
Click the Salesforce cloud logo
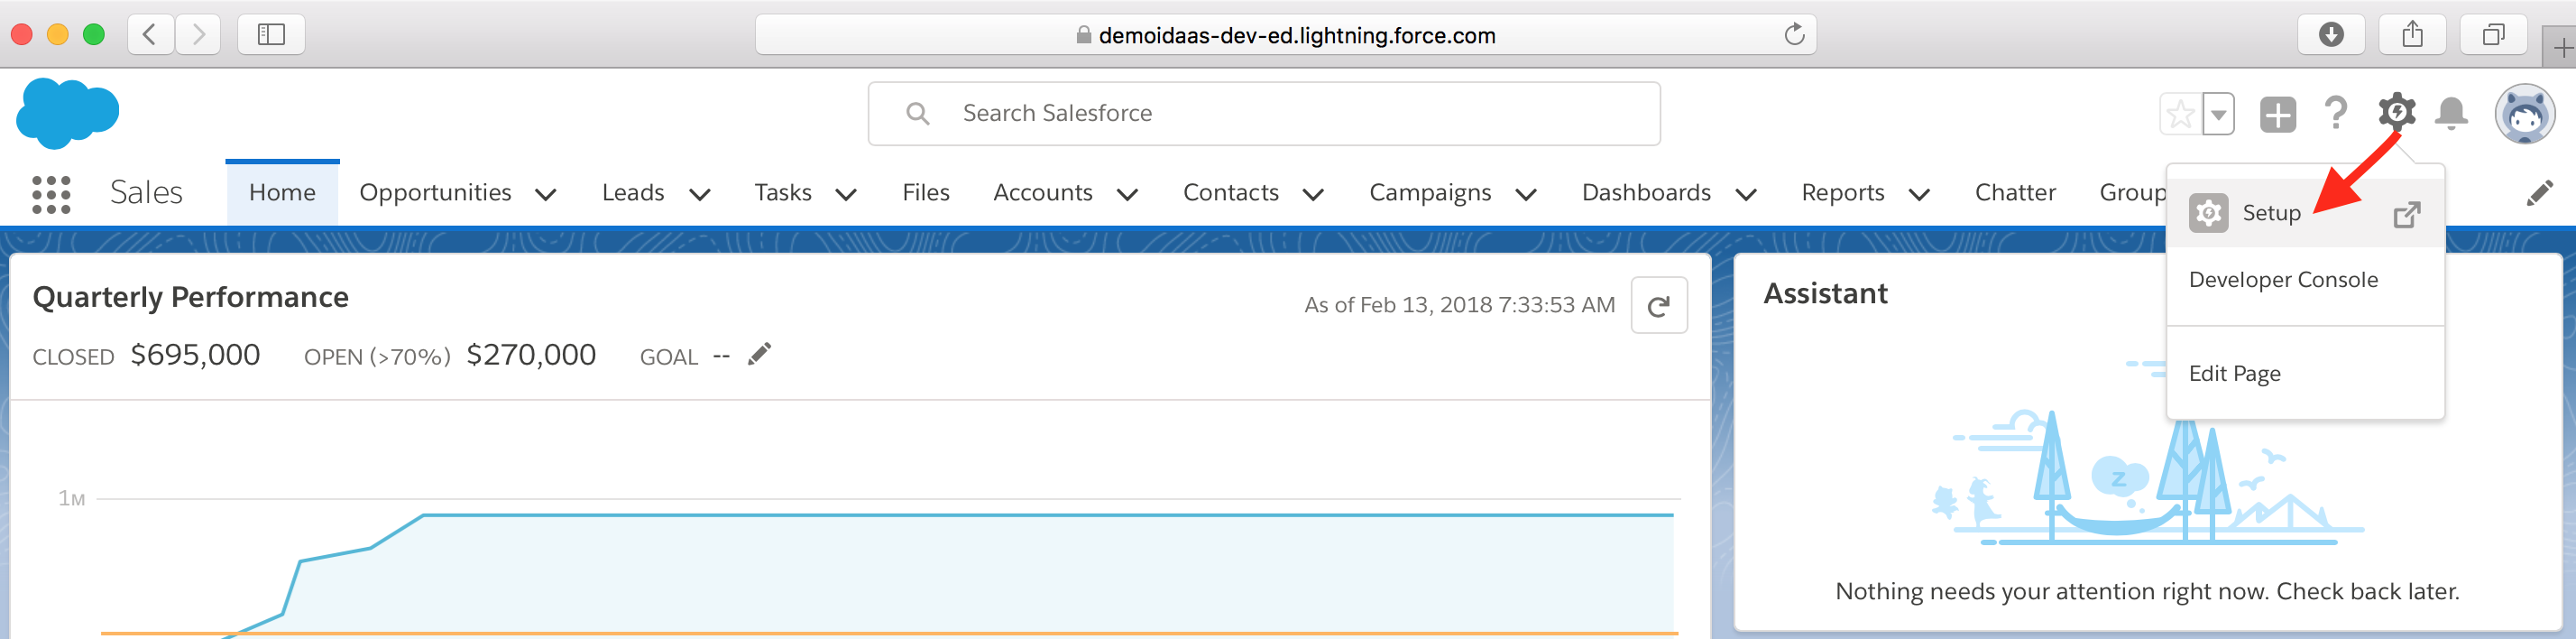[68, 113]
